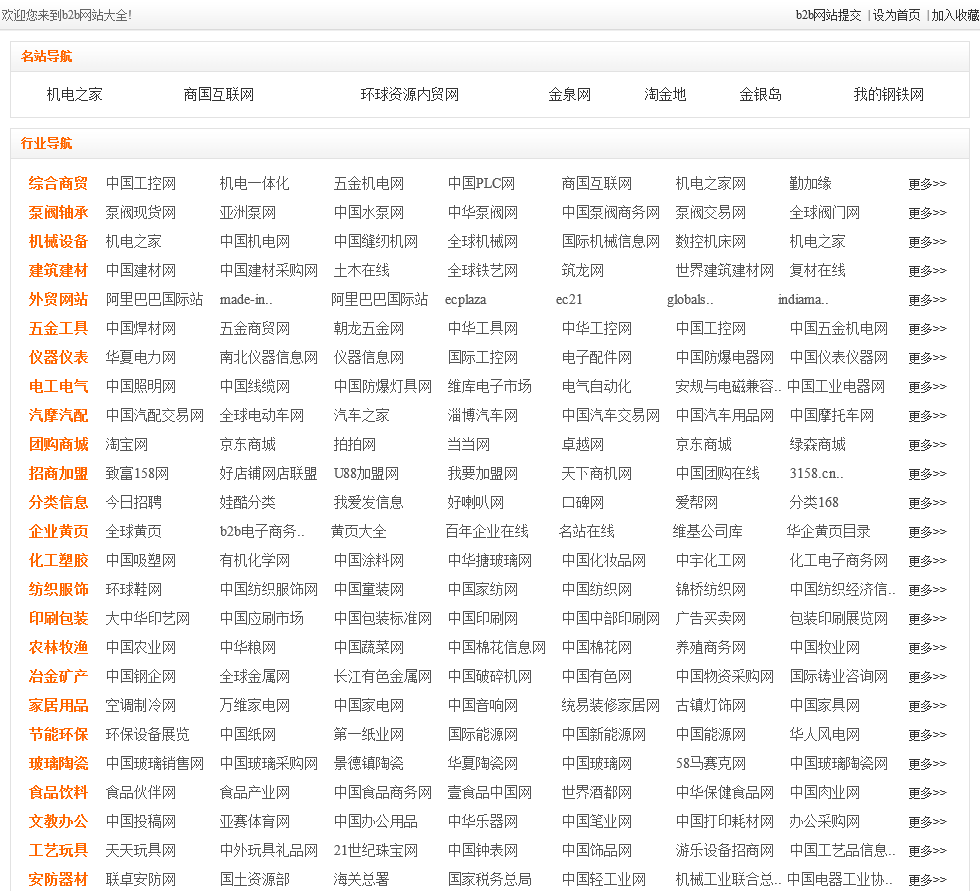This screenshot has height=891, width=980.
Task: Click 加入收藏 in top bar
Action: click(955, 15)
